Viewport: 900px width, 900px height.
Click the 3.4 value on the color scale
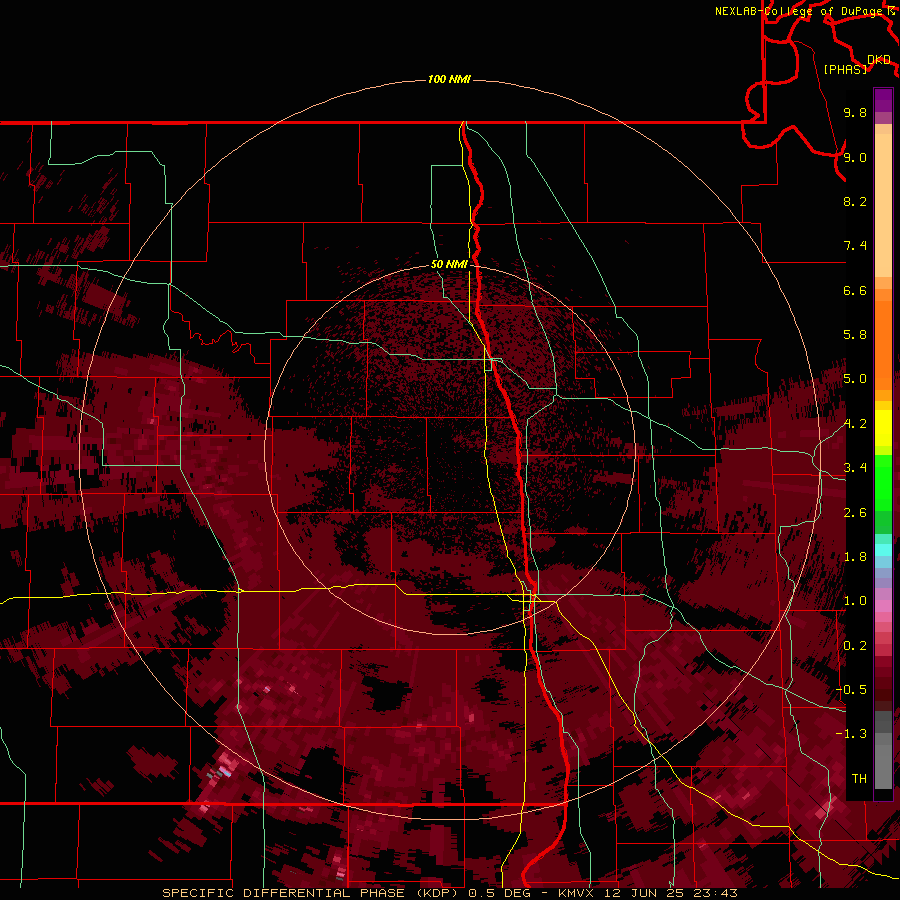pyautogui.click(x=855, y=468)
